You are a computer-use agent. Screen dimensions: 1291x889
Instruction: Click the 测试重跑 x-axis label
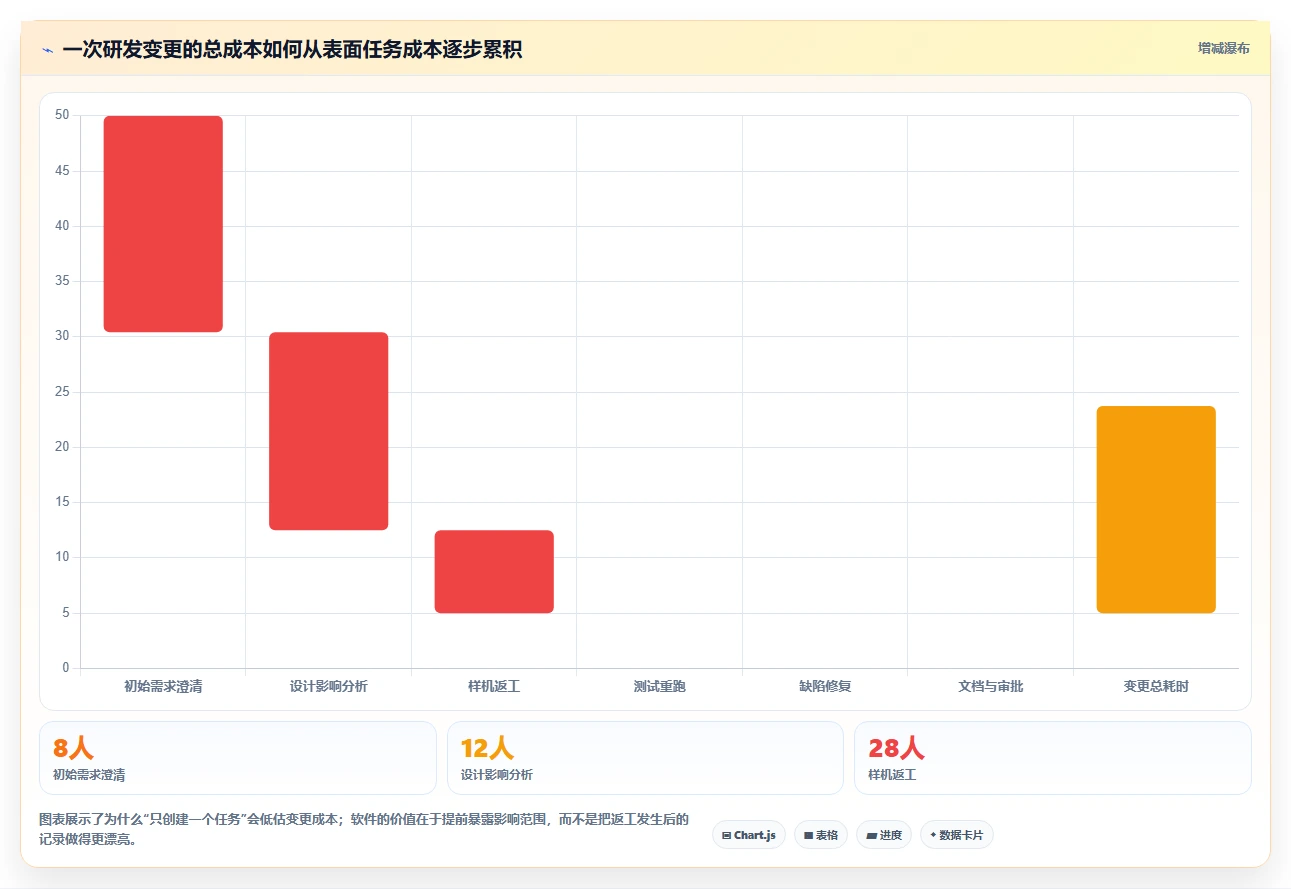(660, 687)
